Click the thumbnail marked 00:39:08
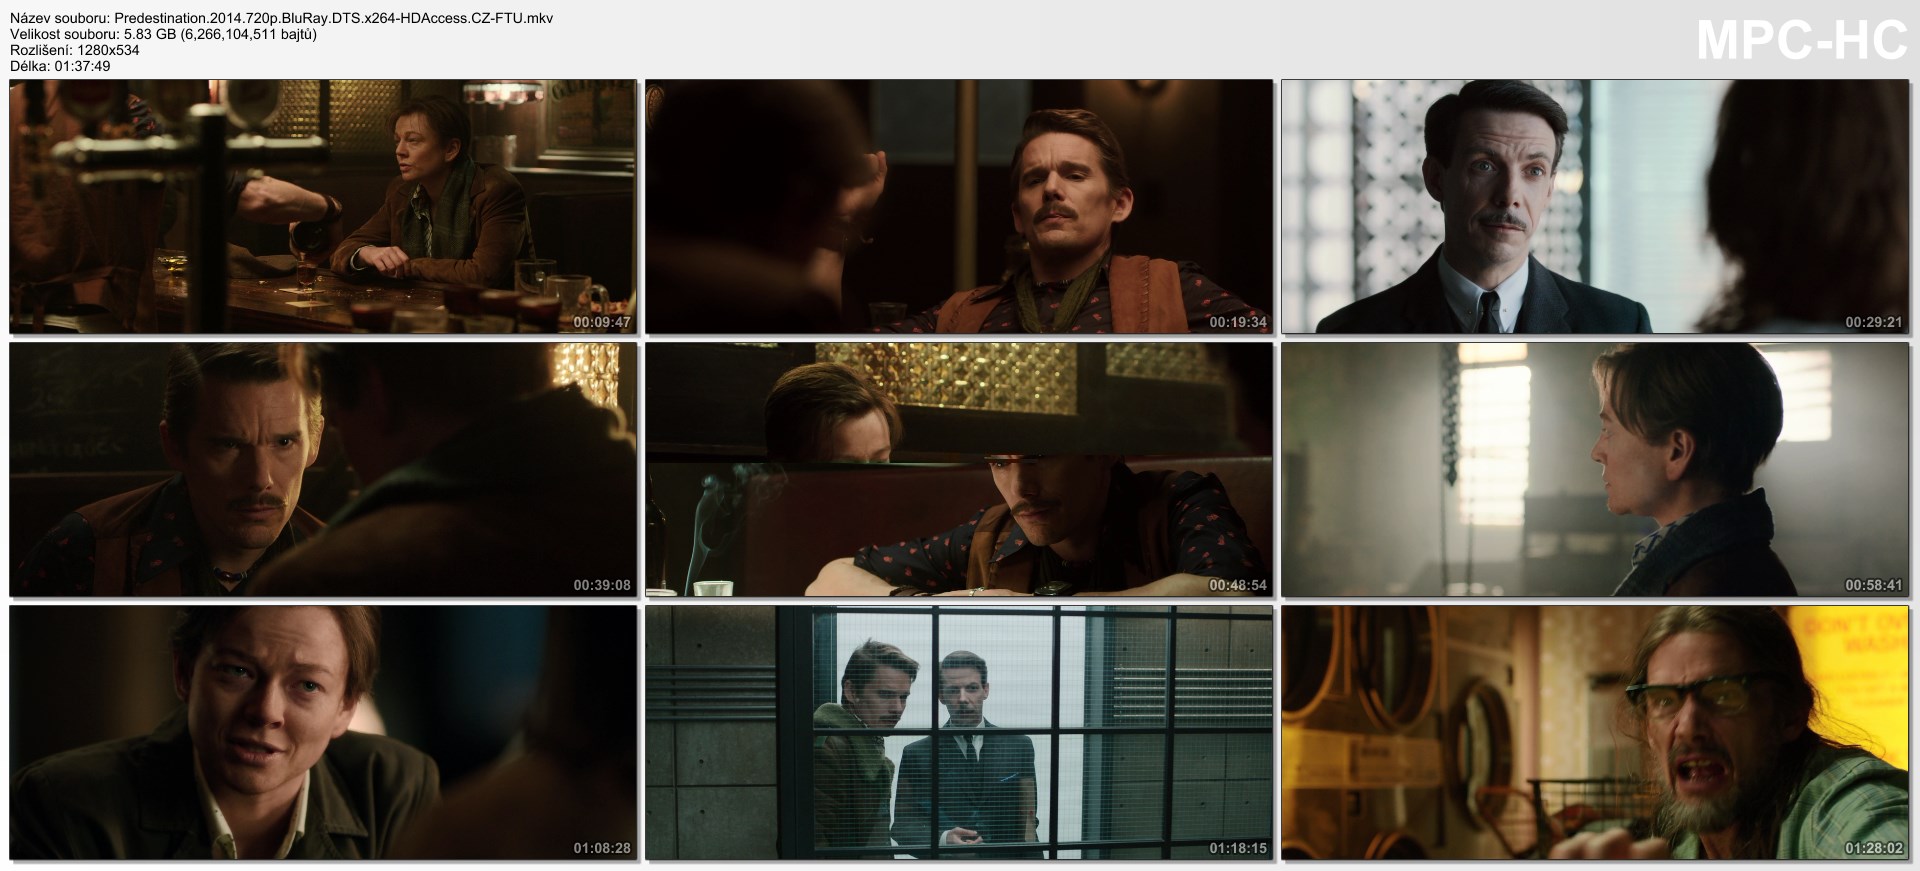 click(323, 470)
